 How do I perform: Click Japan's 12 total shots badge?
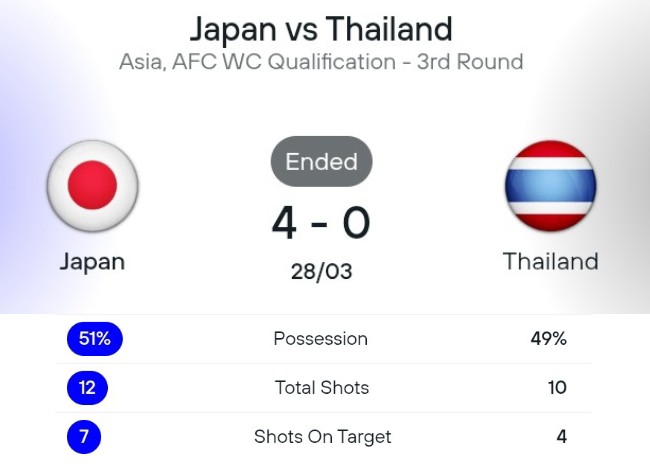87,388
